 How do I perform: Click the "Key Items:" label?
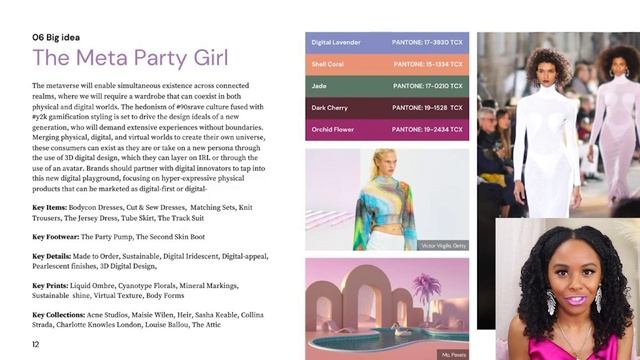coord(49,207)
